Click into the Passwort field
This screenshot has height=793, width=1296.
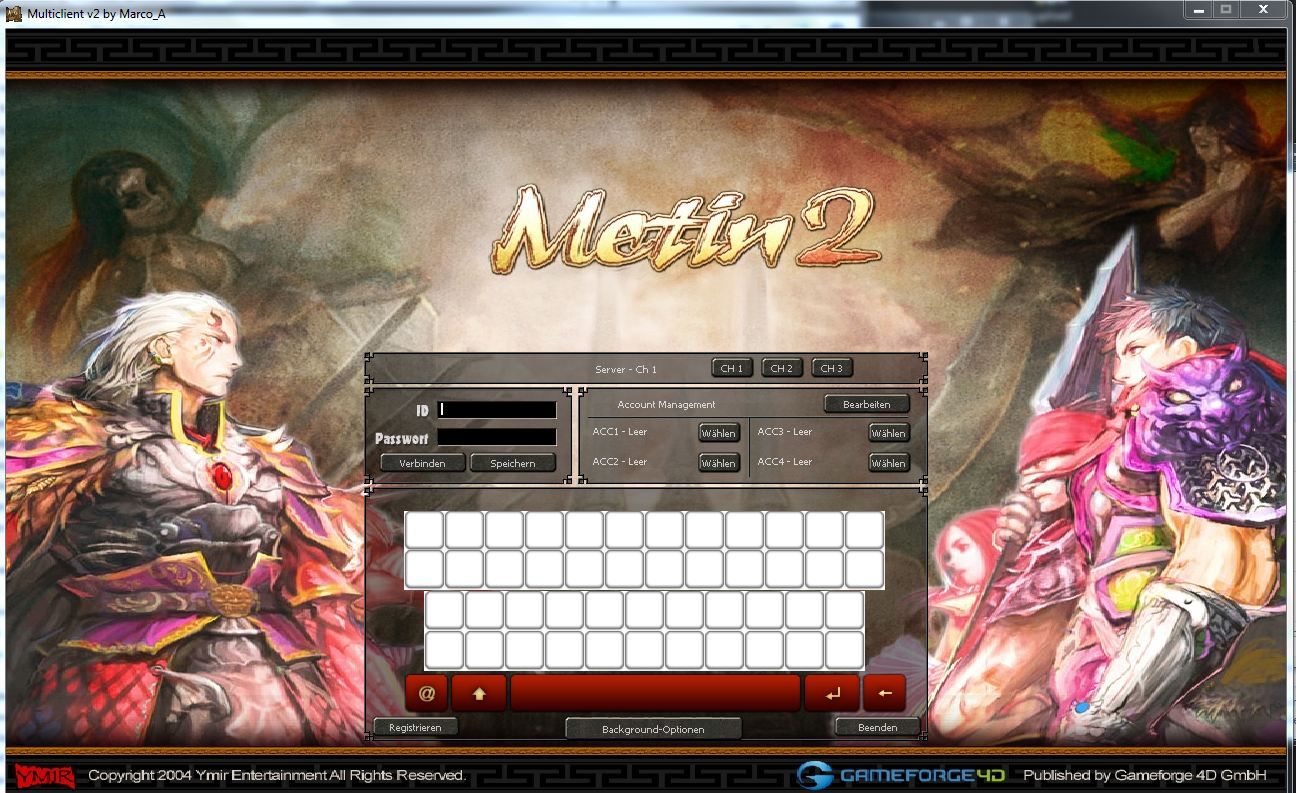(497, 437)
